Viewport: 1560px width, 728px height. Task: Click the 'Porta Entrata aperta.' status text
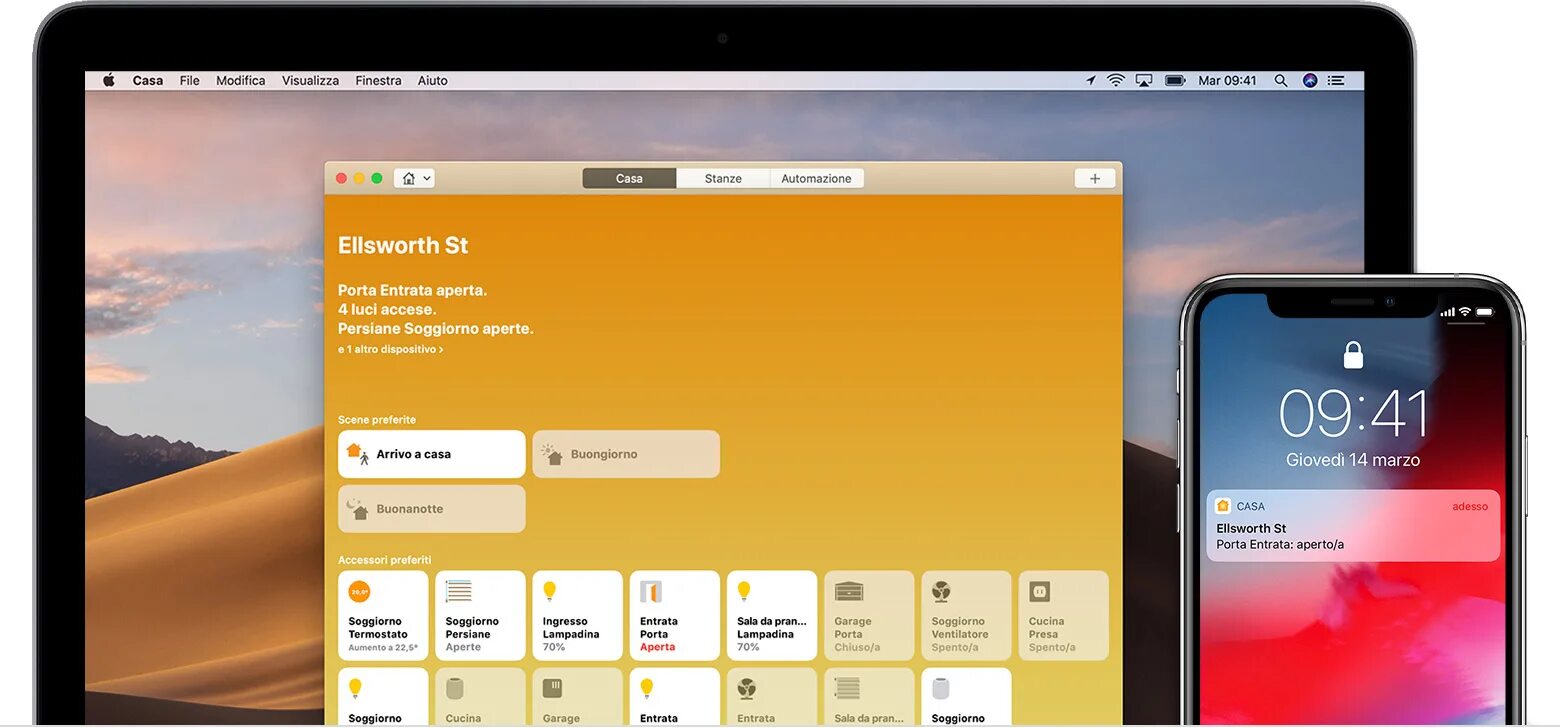coord(412,290)
